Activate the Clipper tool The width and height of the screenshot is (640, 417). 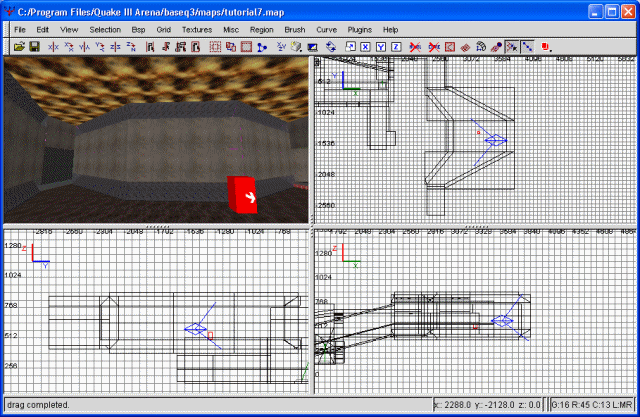(262, 47)
